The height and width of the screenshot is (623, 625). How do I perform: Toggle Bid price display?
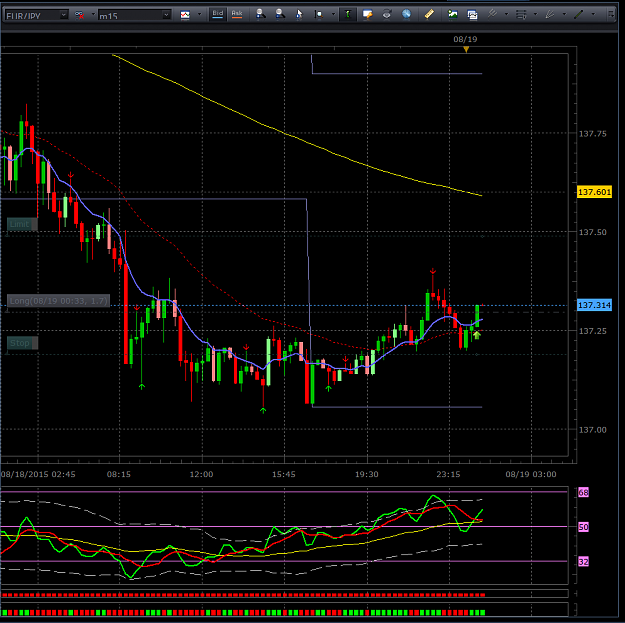[x=217, y=14]
